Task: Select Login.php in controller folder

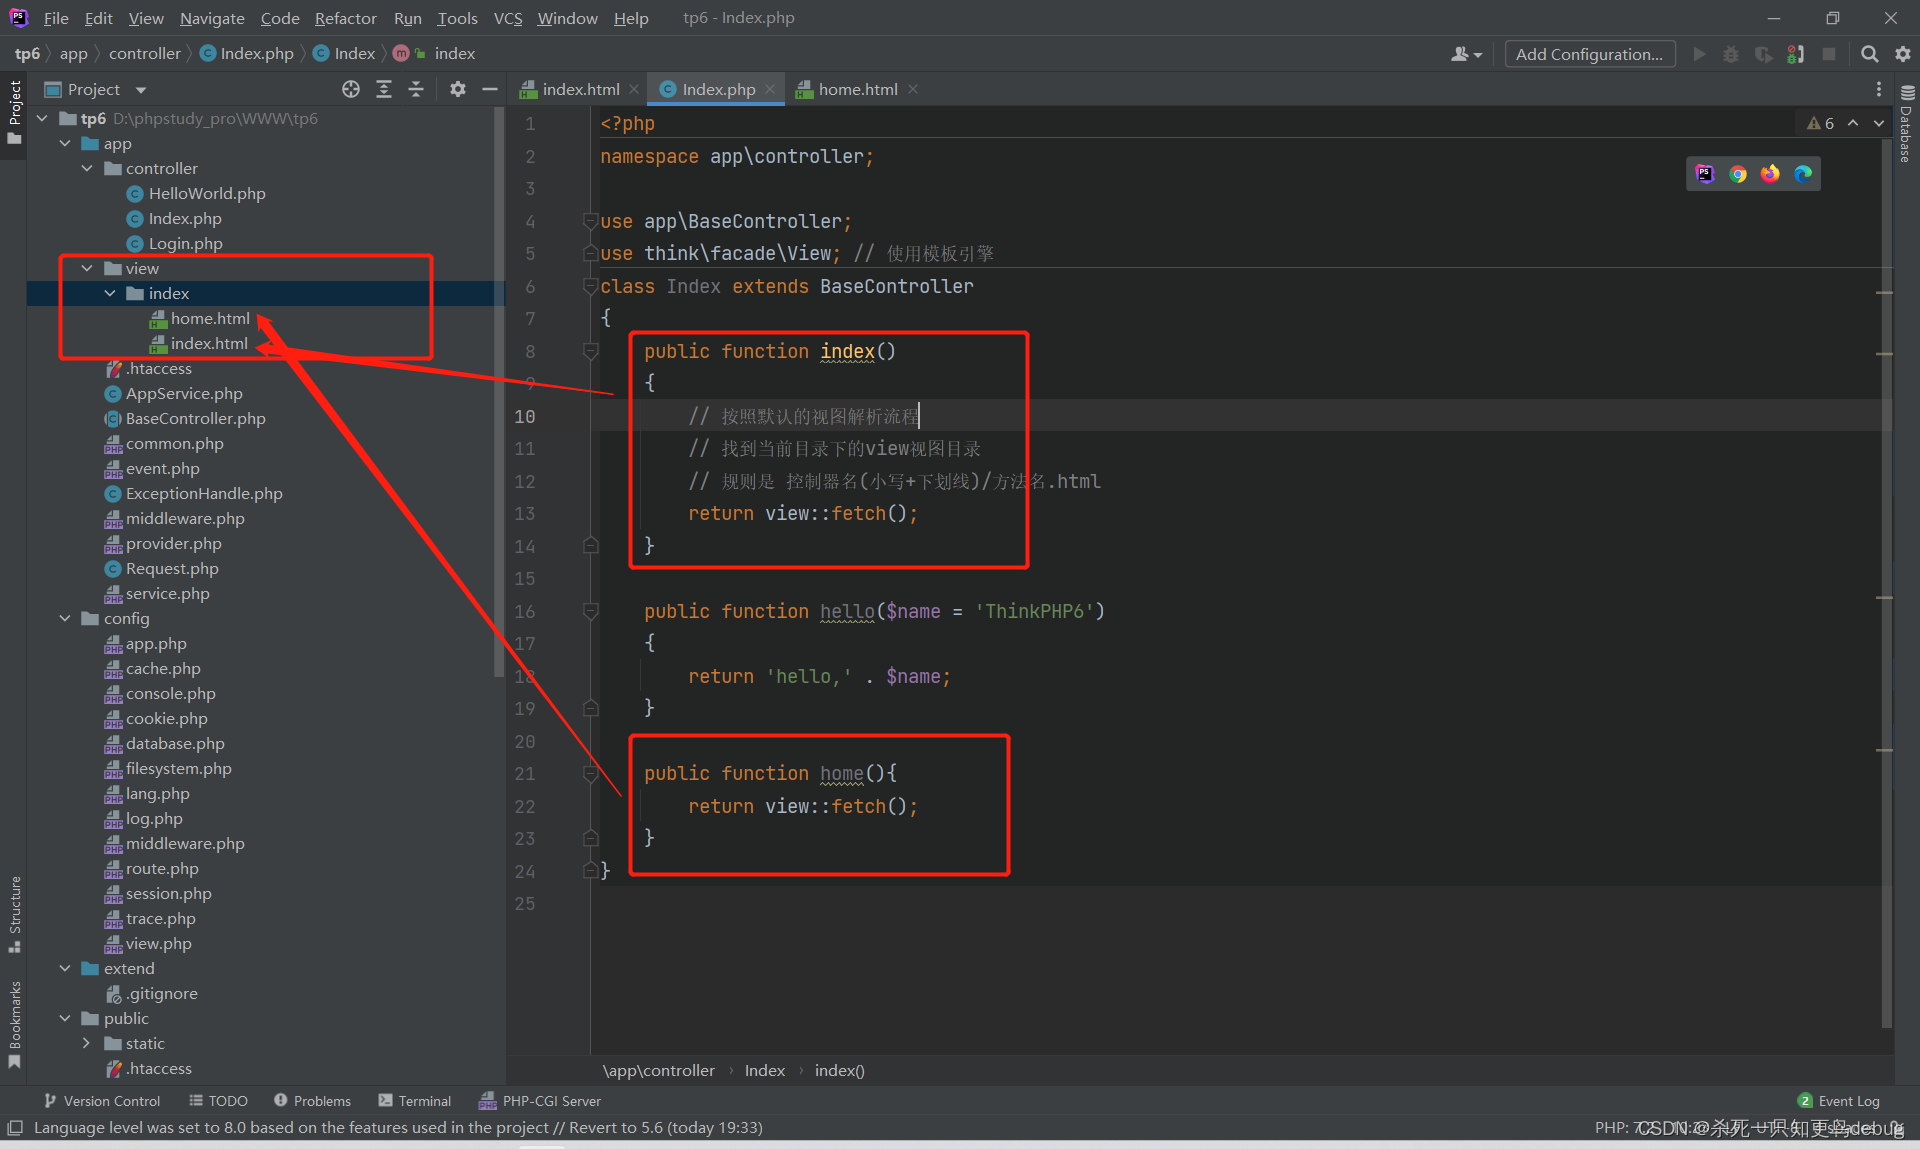Action: click(185, 243)
